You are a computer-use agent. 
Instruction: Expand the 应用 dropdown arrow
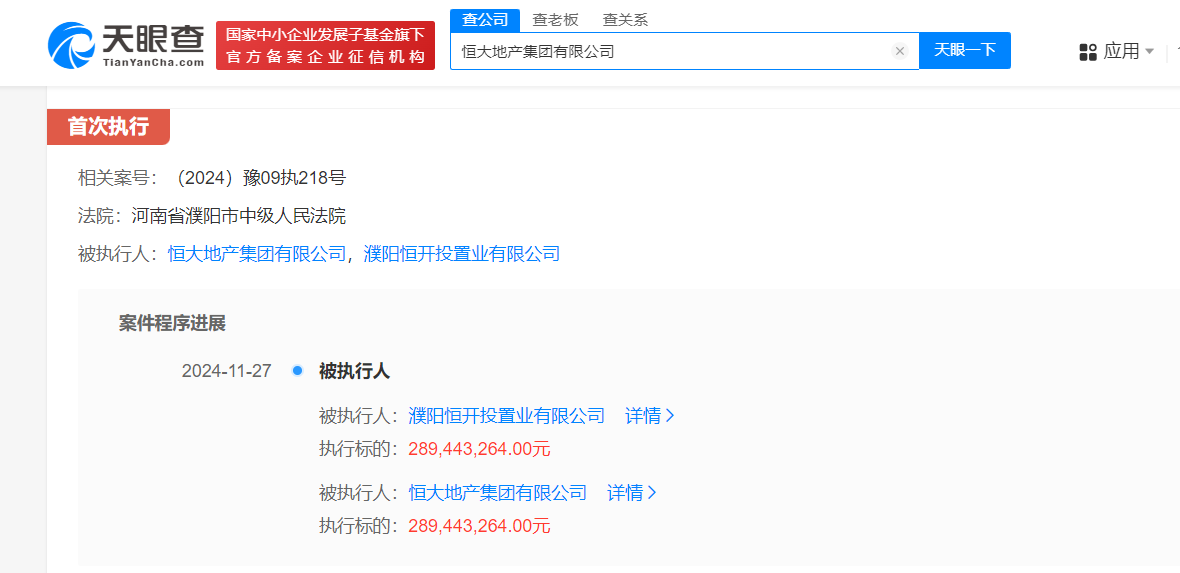(1149, 52)
